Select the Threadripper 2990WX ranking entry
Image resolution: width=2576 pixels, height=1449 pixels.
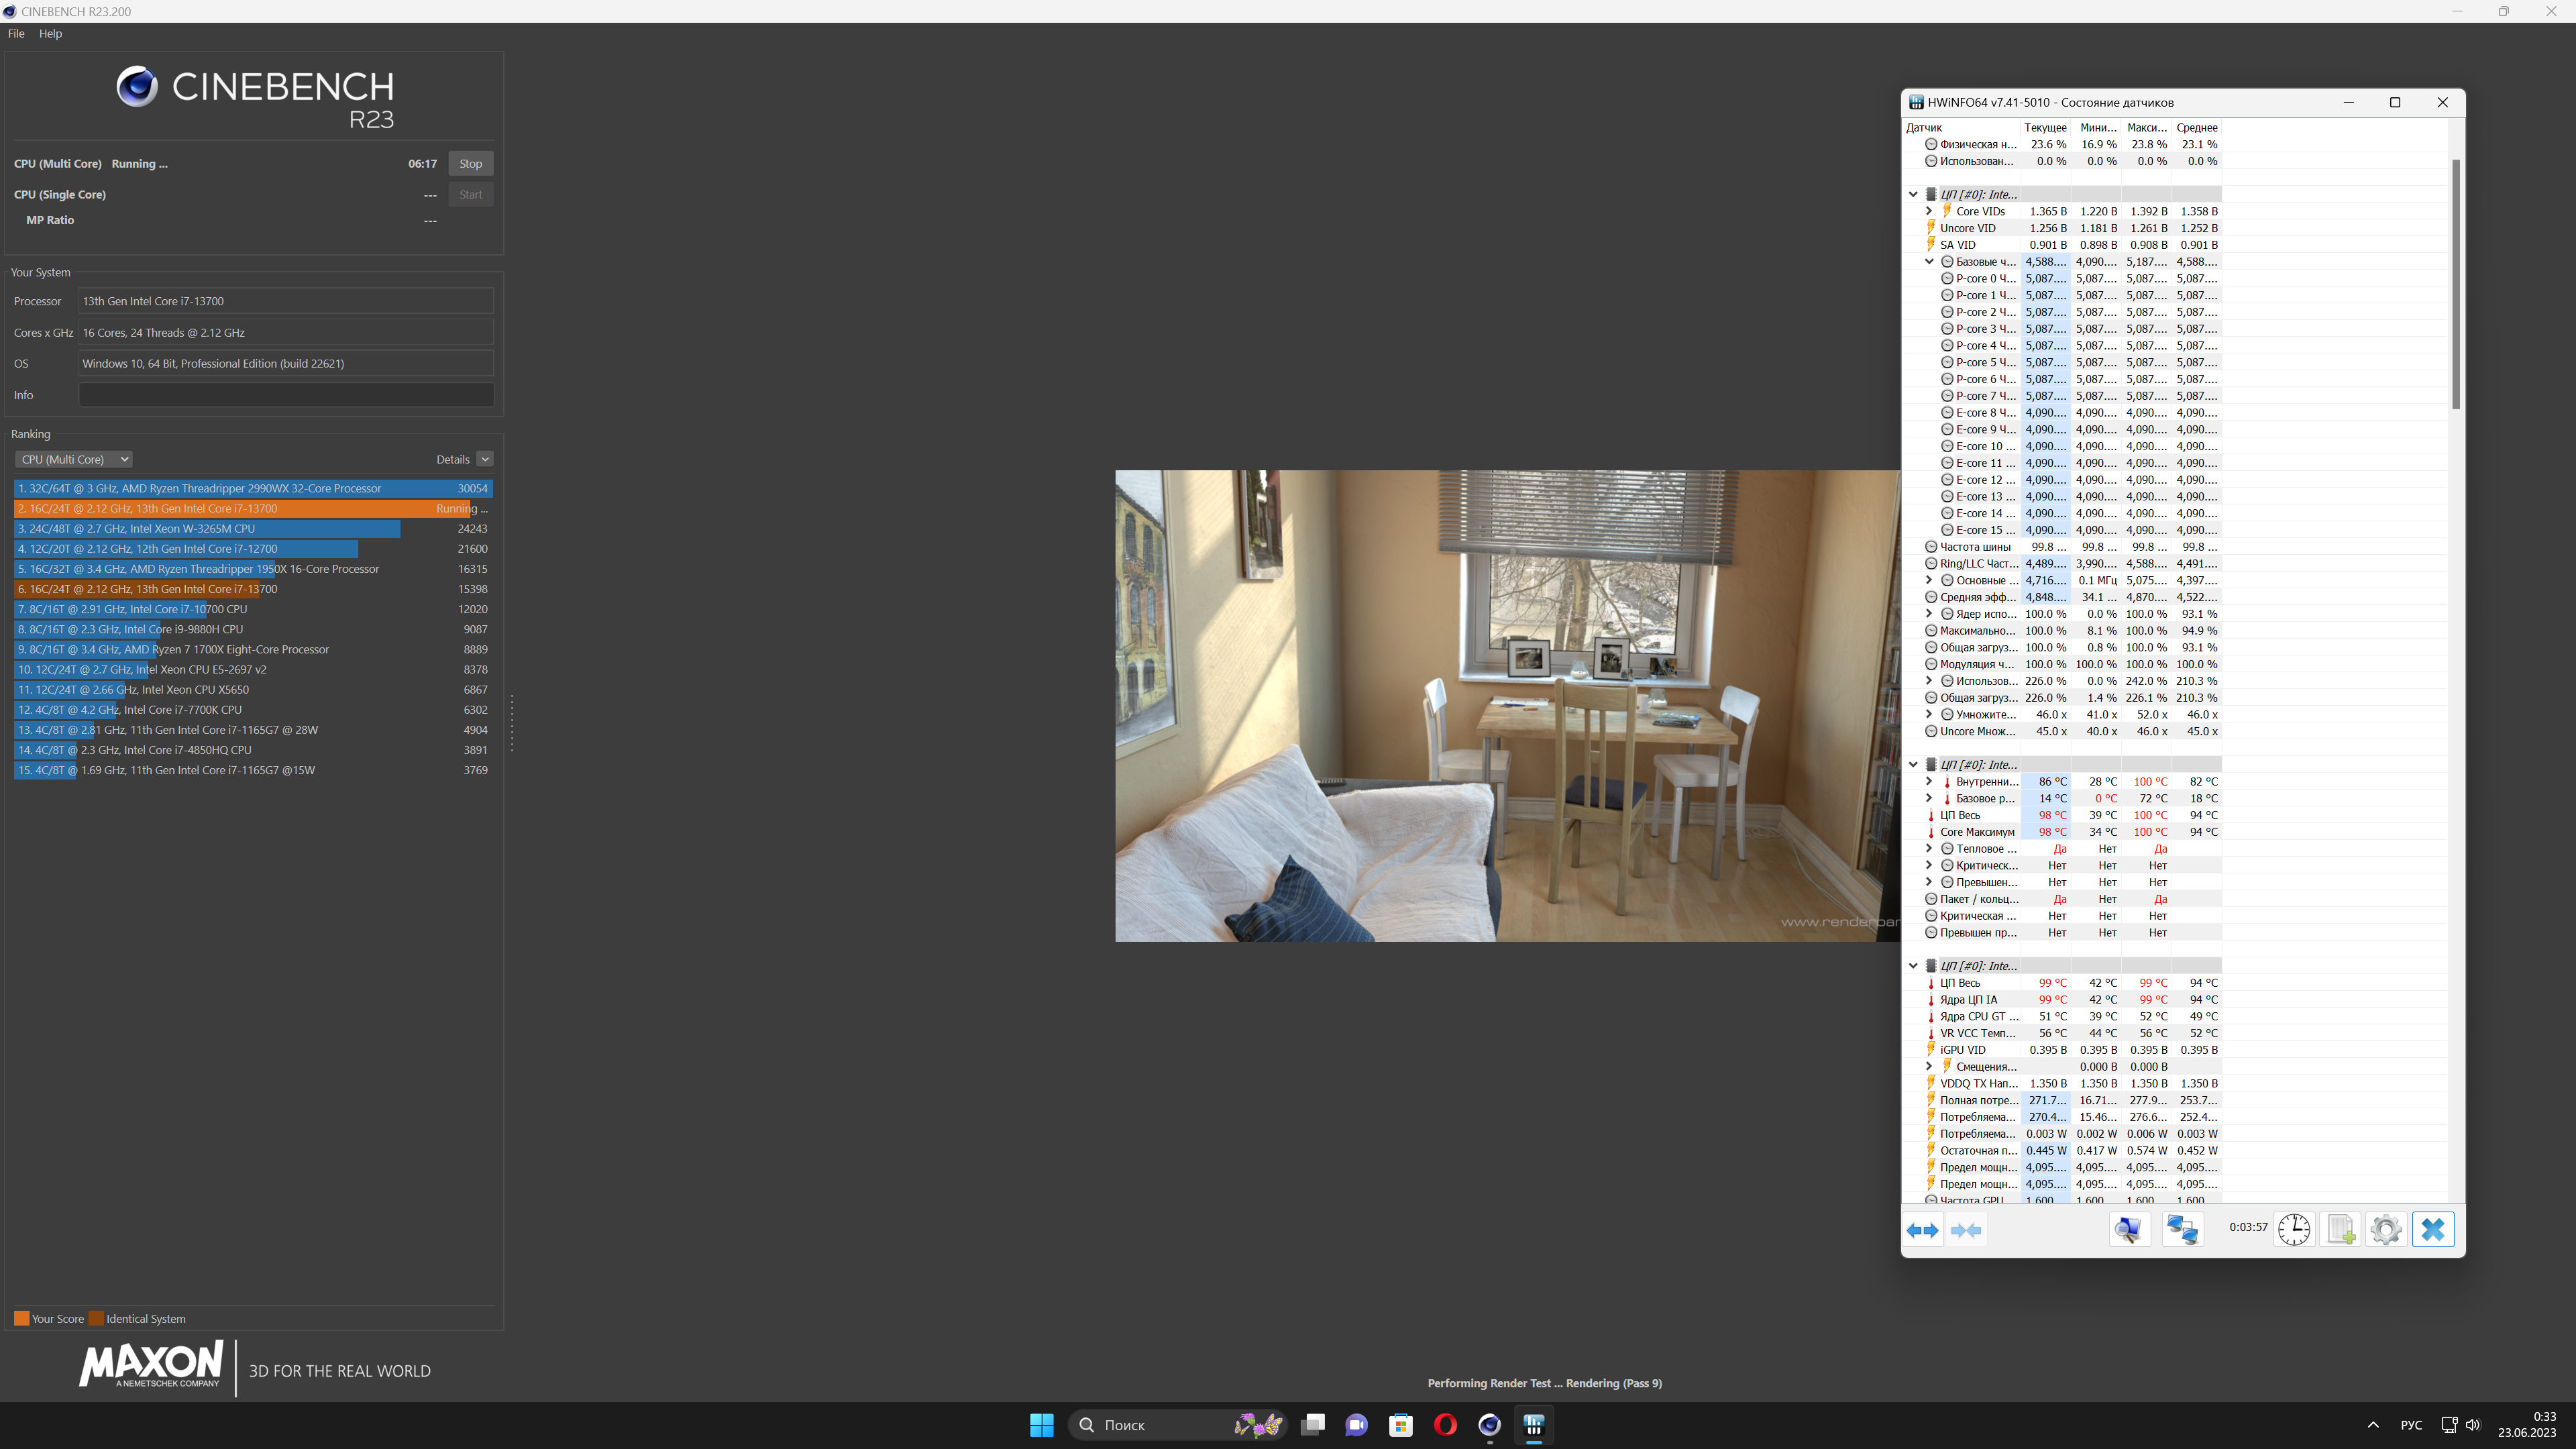[252, 488]
